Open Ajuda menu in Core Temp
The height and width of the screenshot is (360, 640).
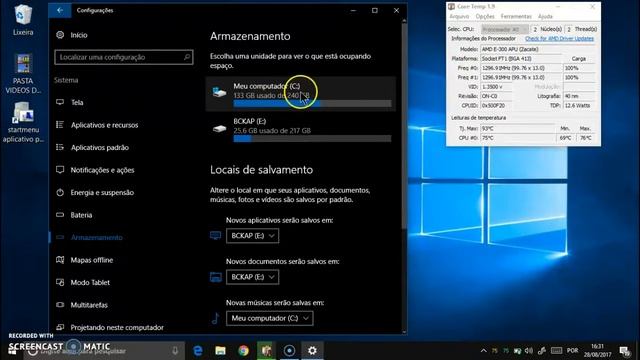click(x=545, y=16)
